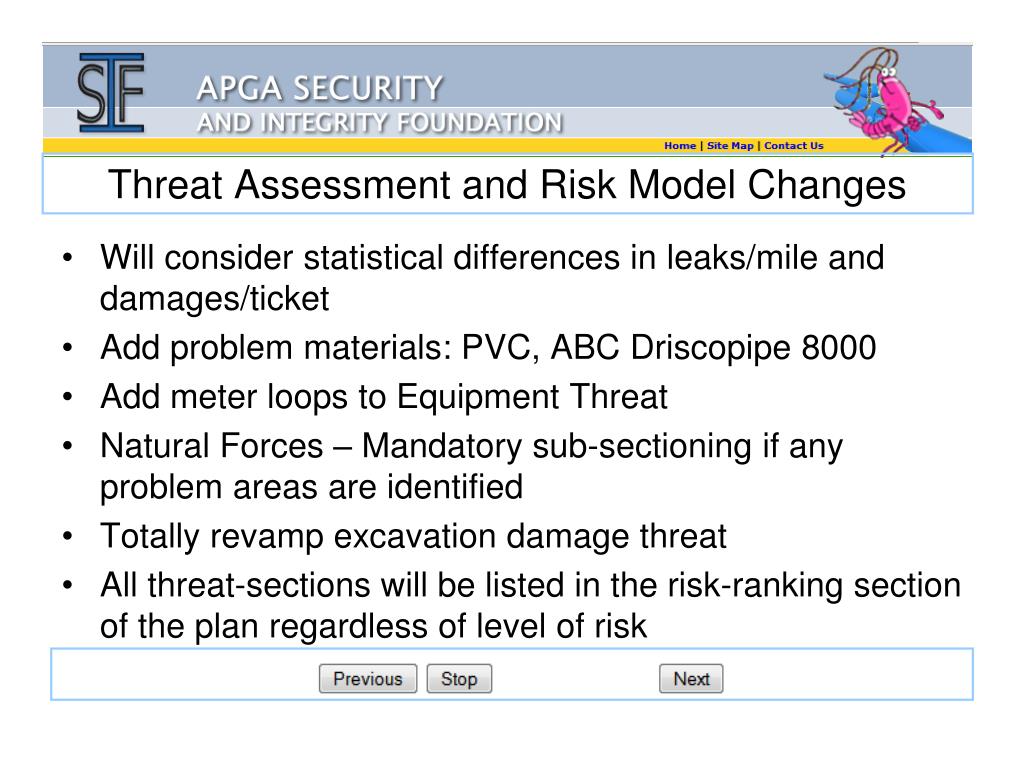Open the Home link

click(680, 146)
